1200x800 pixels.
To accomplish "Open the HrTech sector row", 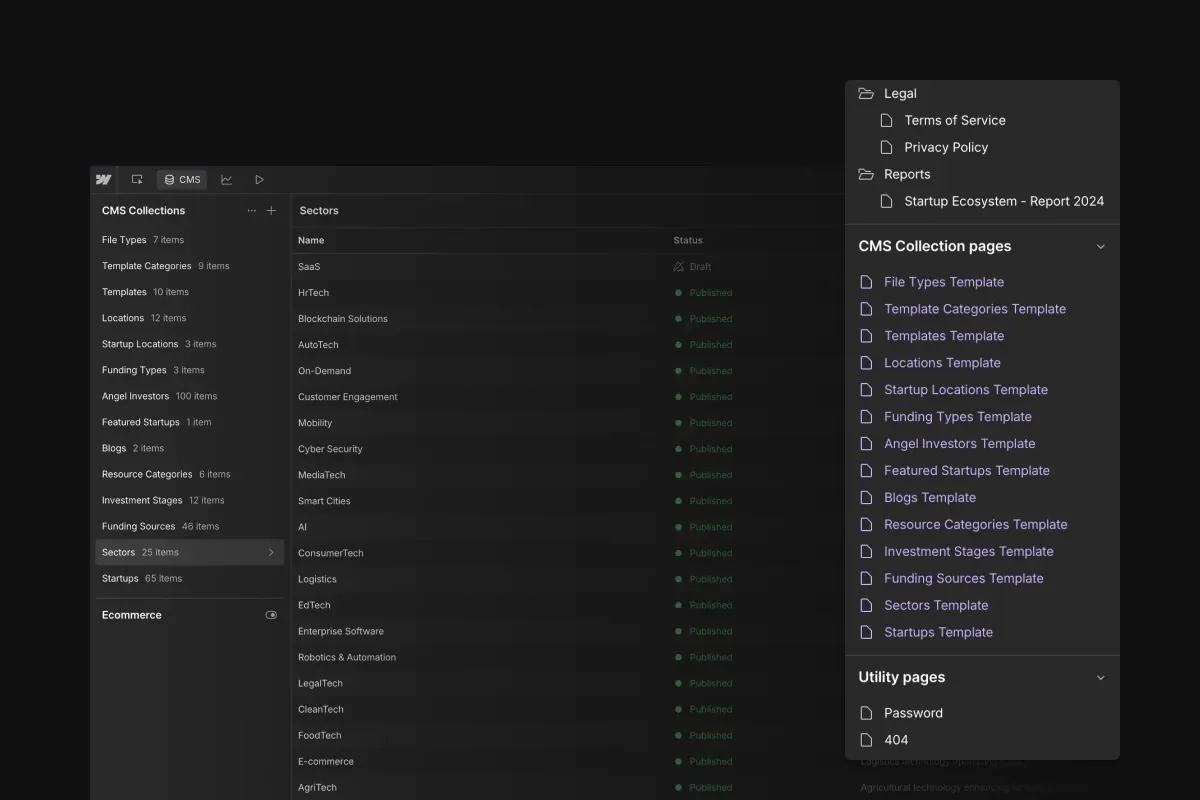I will (568, 293).
